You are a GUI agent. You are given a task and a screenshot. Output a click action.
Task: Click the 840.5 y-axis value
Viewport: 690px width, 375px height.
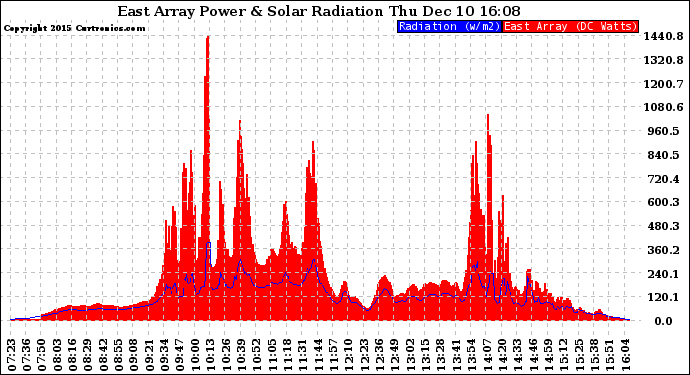click(663, 155)
